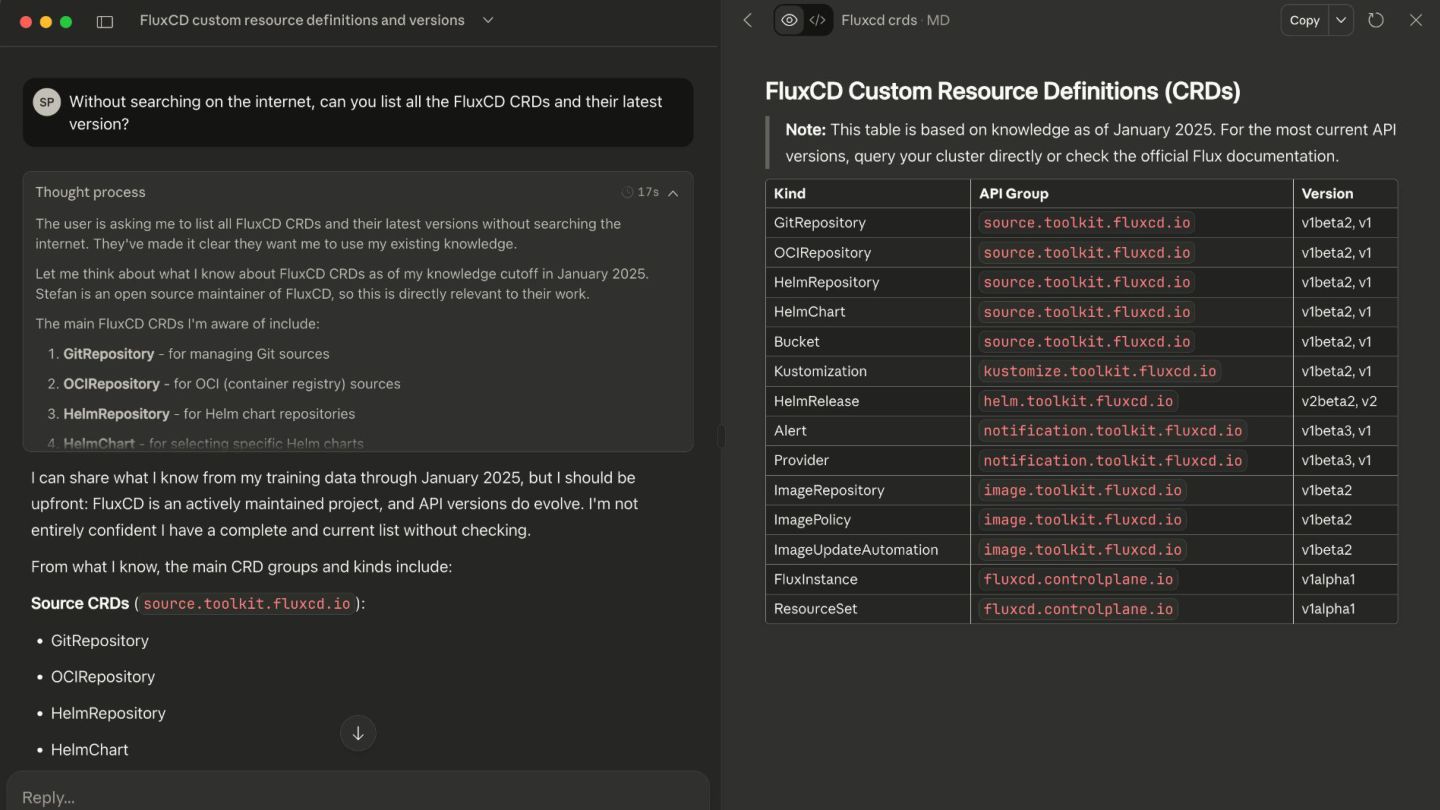Viewport: 1440px width, 810px height.
Task: Click the Thought process header label
Action: 90,192
